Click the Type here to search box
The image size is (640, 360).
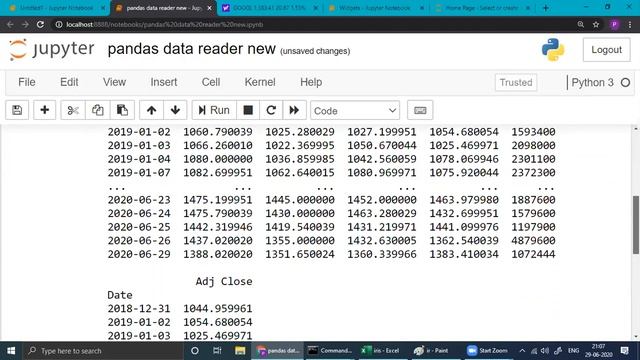point(102,351)
